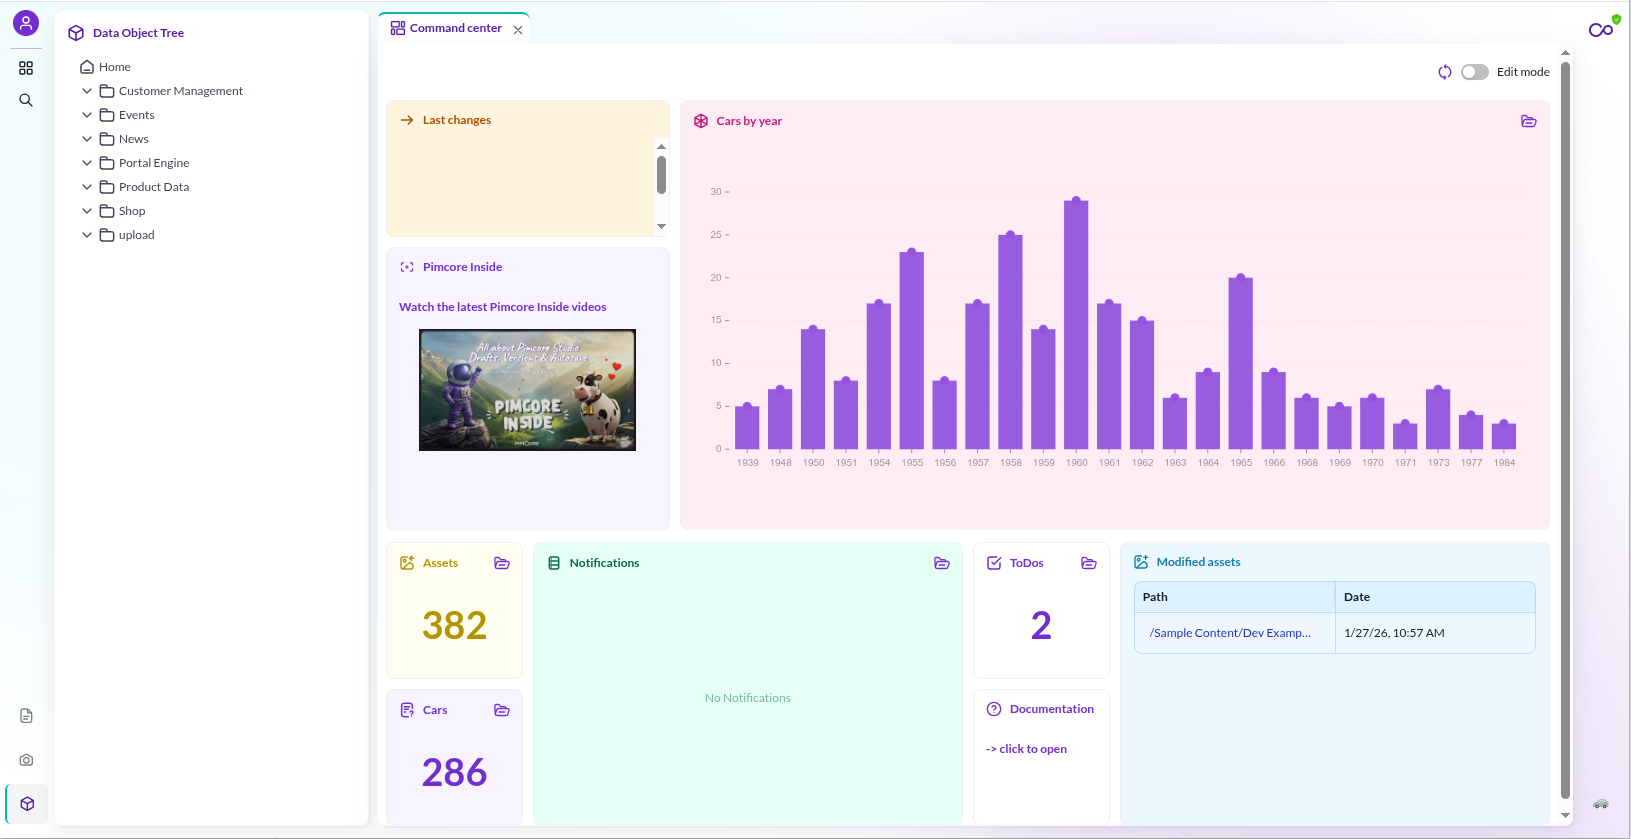Expand the Customer Management folder
This screenshot has width=1631, height=839.
click(x=87, y=91)
